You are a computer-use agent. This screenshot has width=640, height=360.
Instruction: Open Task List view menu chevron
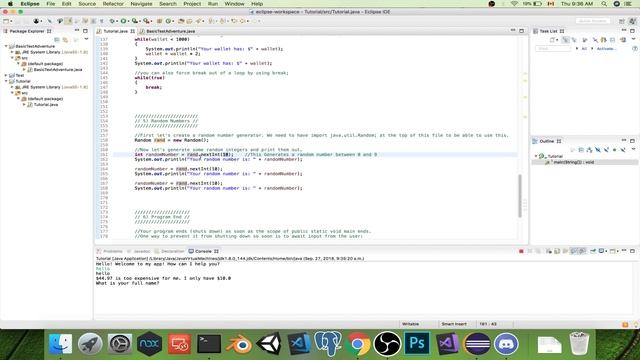(x=633, y=39)
